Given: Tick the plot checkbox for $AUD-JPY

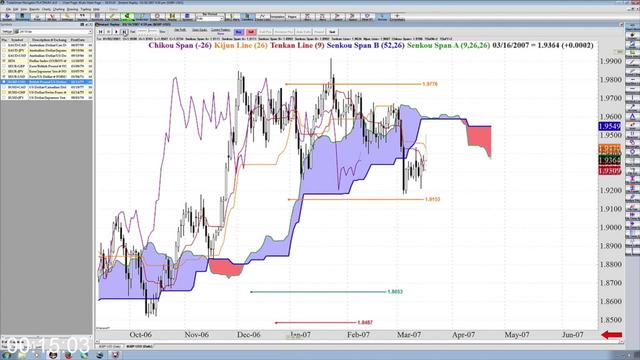Looking at the screenshot, I should click(4, 50).
